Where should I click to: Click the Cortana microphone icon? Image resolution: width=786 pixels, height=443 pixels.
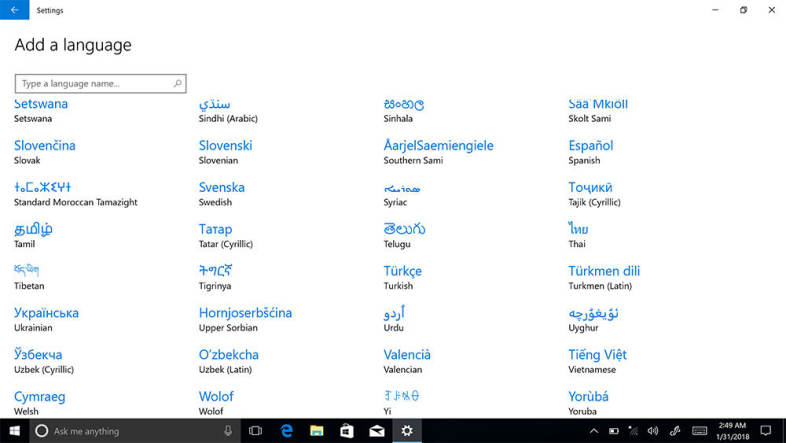[228, 431]
